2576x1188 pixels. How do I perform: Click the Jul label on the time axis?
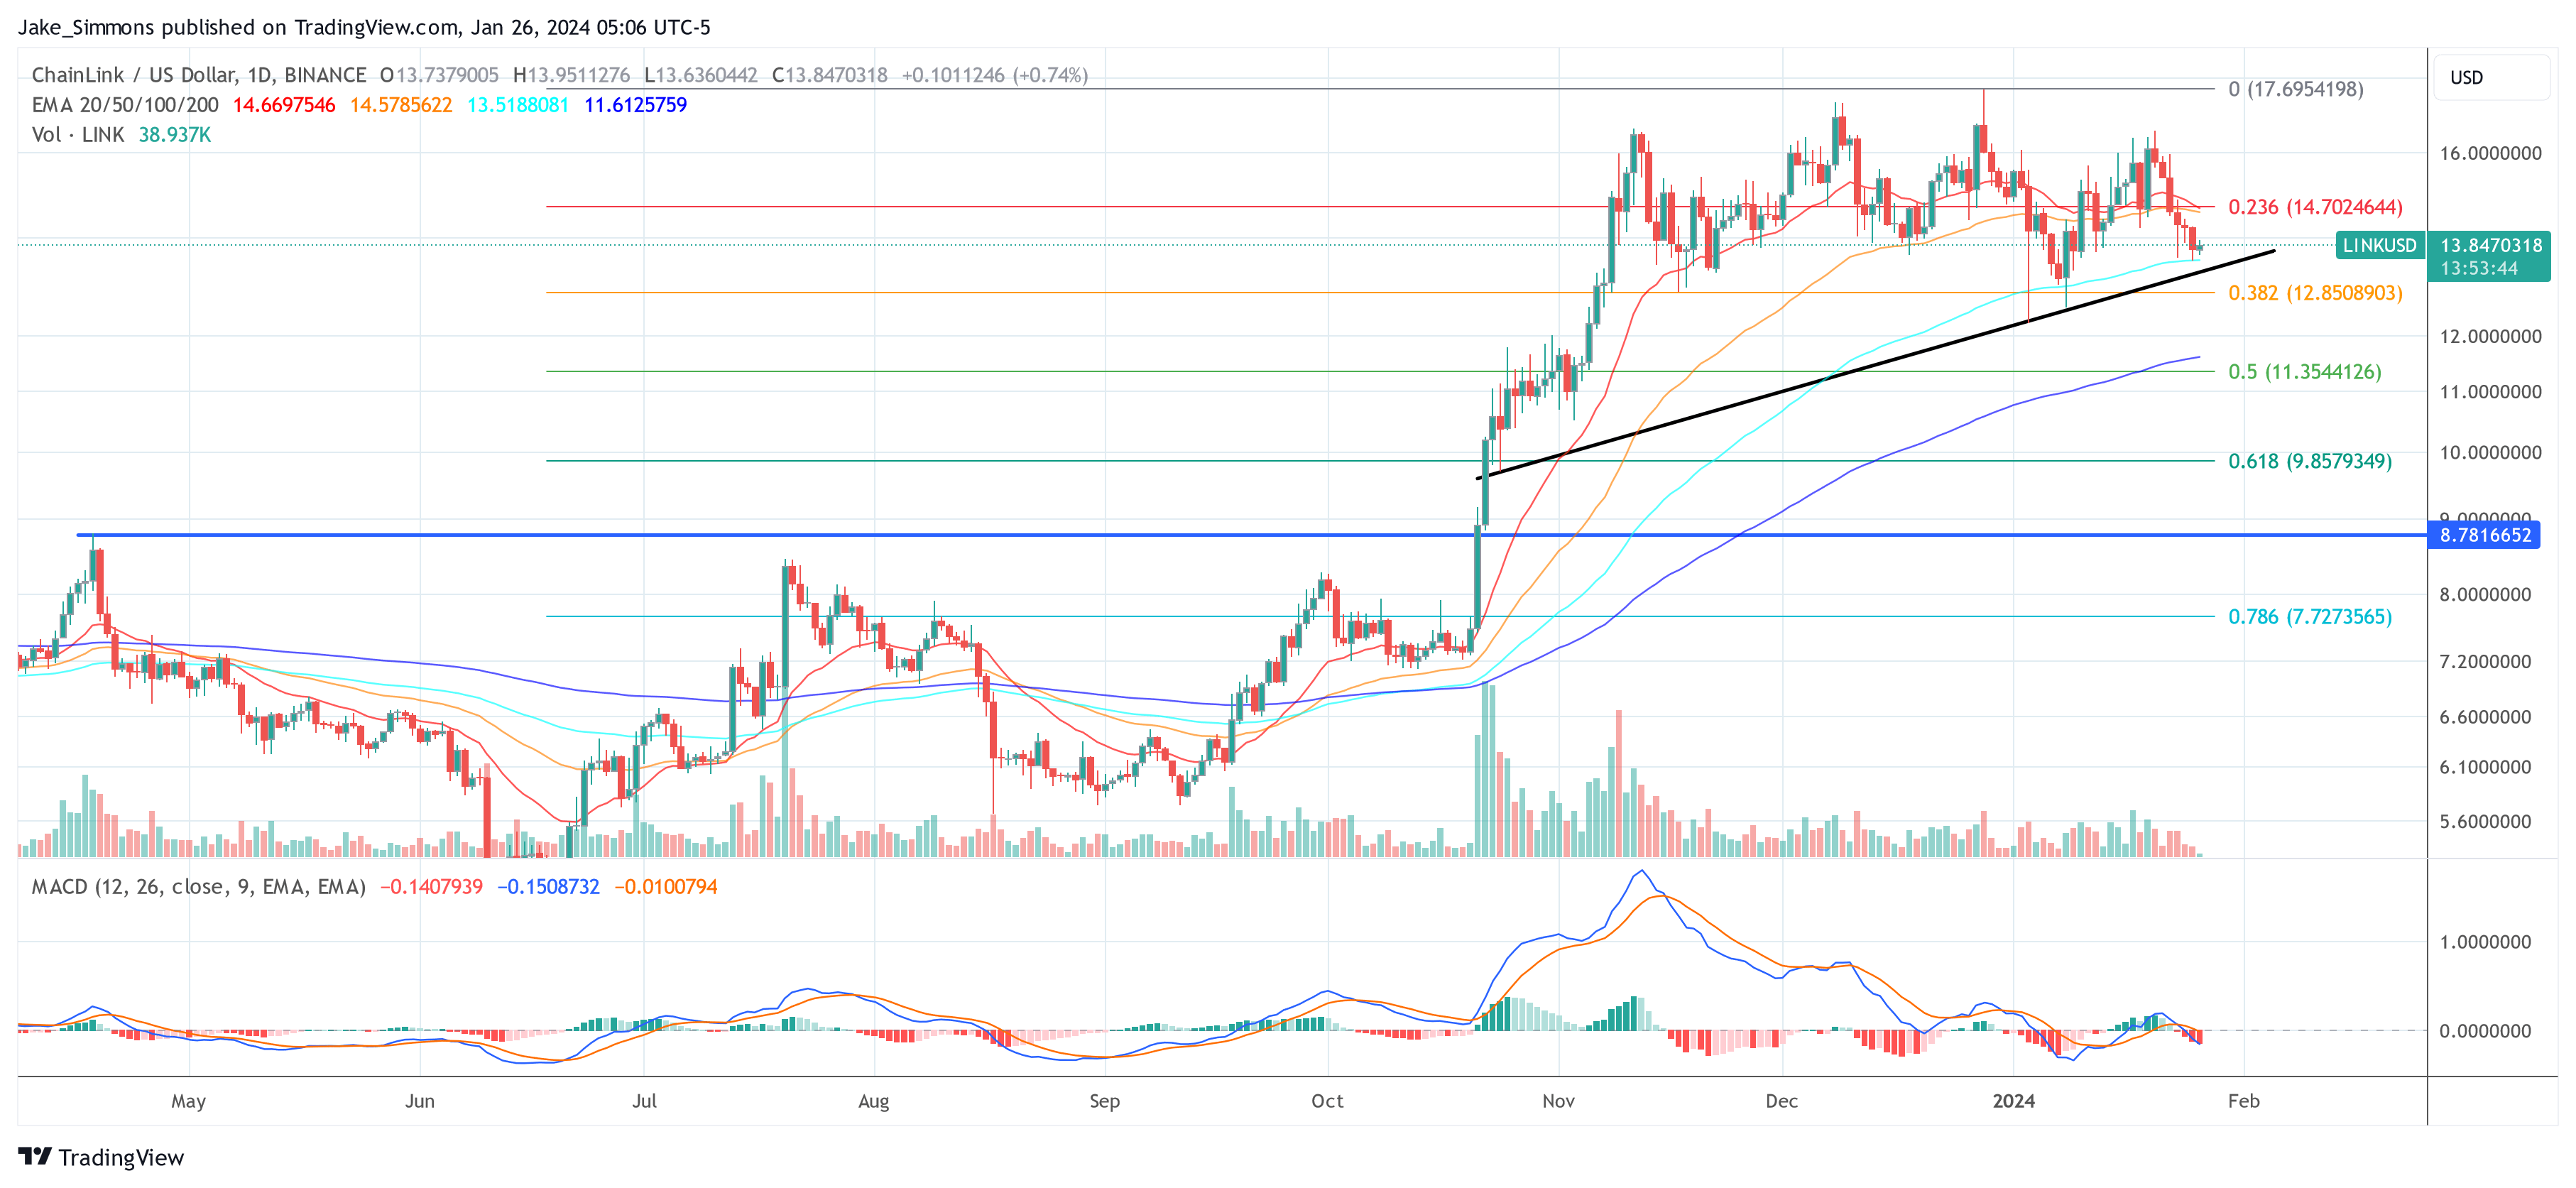coord(645,1101)
